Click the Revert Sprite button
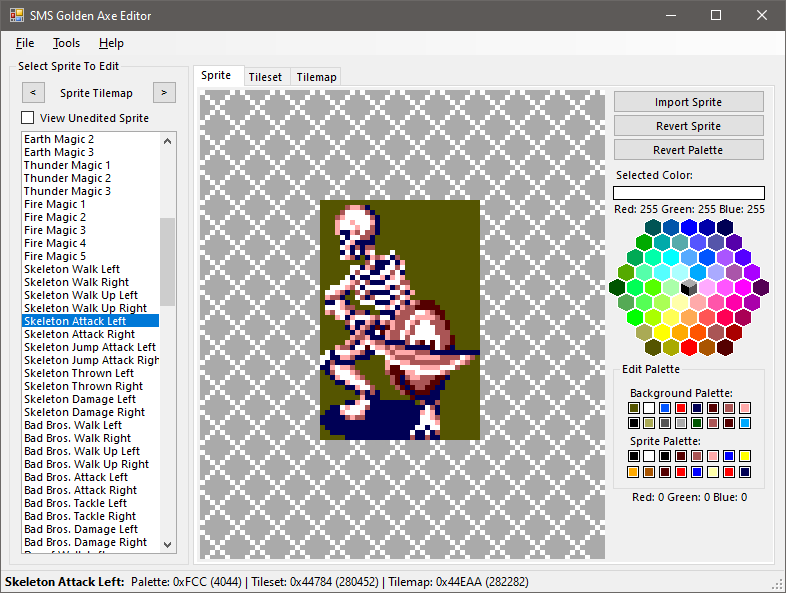The height and width of the screenshot is (593, 786). 689,126
